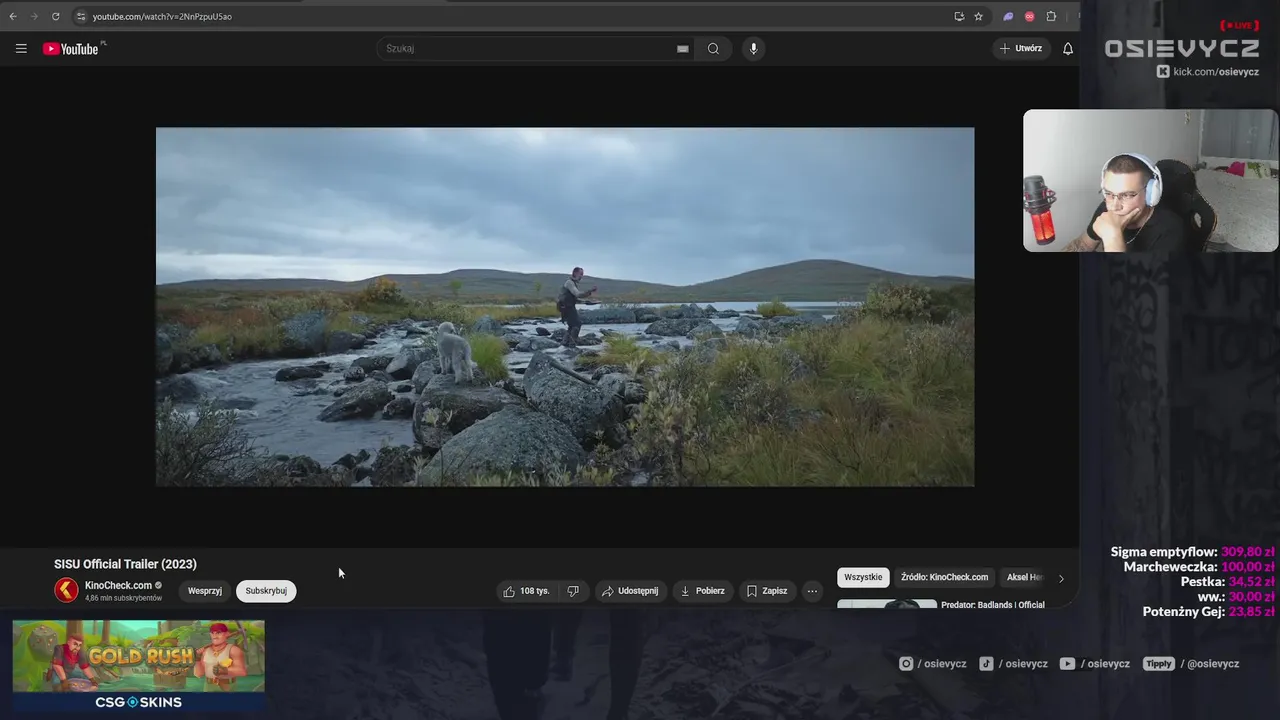Click the SISU Official Trailer (2023) title

click(125, 564)
